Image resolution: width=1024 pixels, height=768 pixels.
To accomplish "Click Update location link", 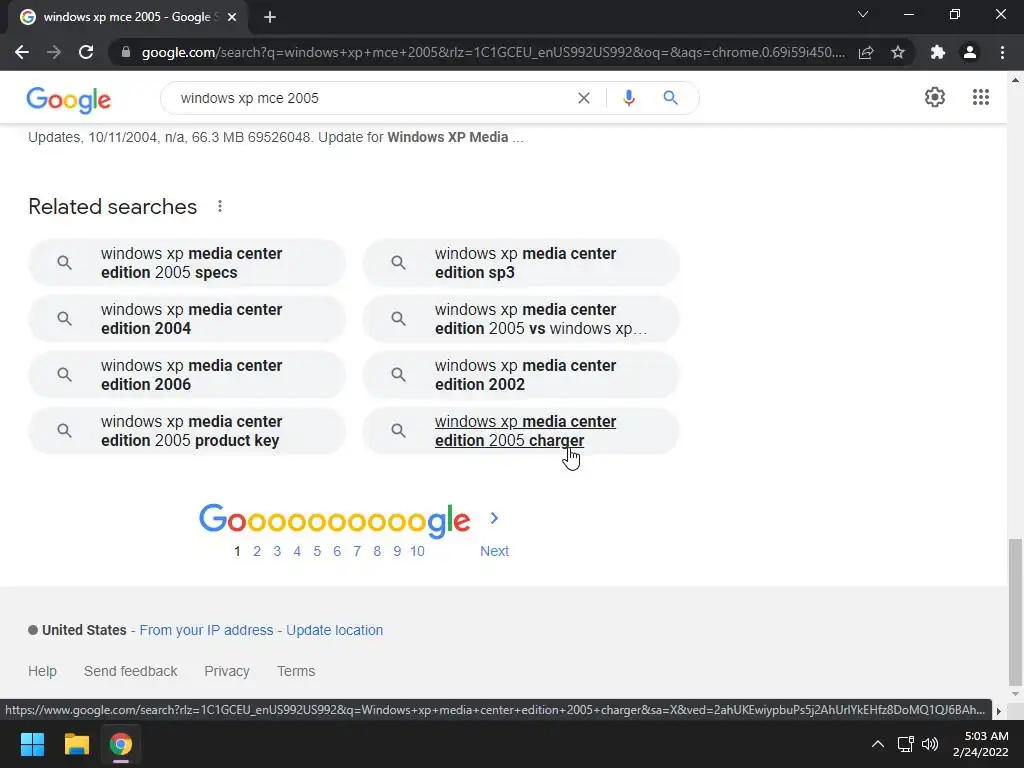I will [334, 630].
